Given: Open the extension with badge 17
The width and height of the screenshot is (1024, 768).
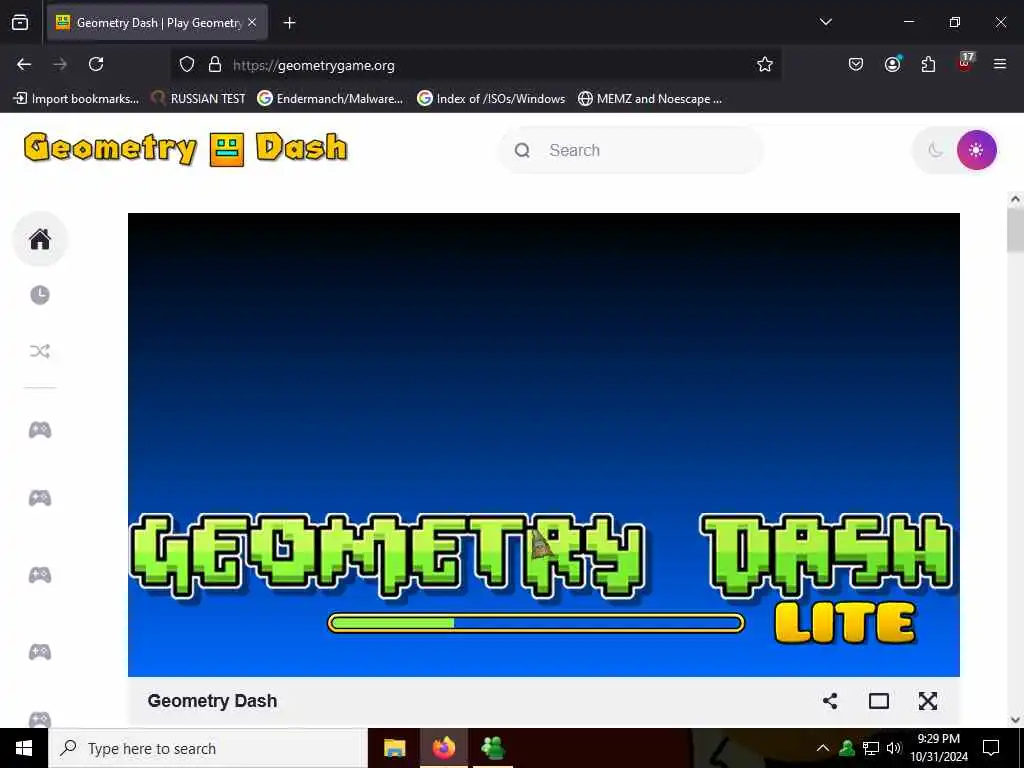Looking at the screenshot, I should 965,63.
